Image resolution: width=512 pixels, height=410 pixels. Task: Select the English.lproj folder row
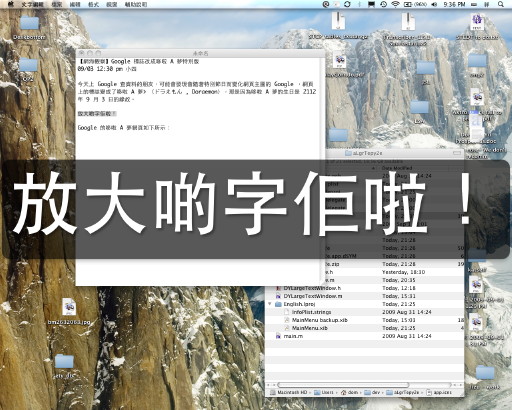coord(365,304)
